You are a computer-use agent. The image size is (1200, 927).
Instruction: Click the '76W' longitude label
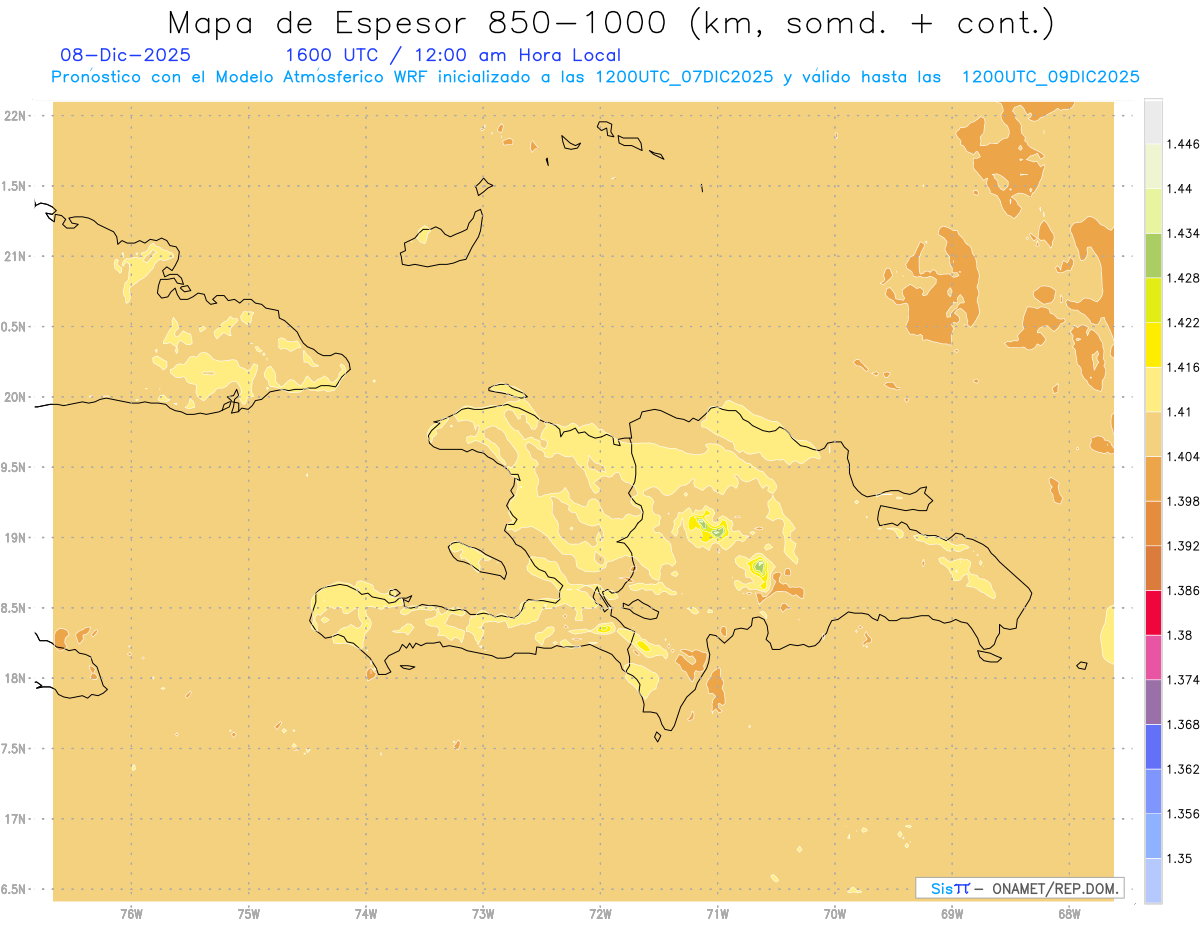pos(131,914)
